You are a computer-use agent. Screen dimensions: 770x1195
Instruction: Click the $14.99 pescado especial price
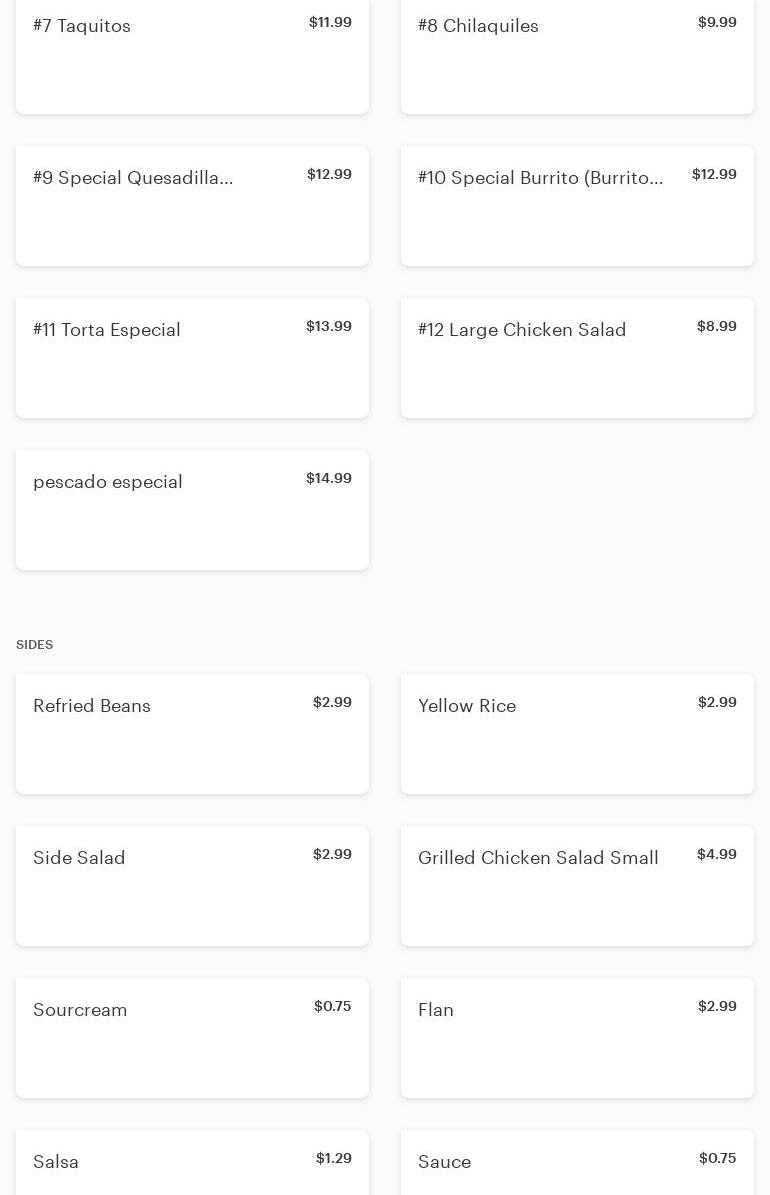pyautogui.click(x=329, y=479)
